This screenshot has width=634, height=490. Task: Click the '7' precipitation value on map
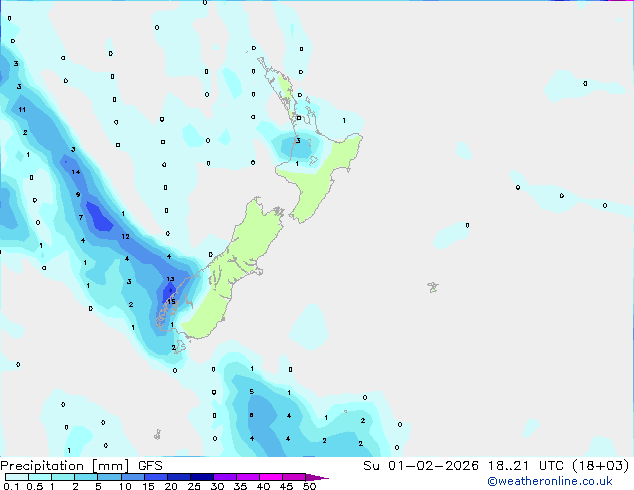point(81,218)
